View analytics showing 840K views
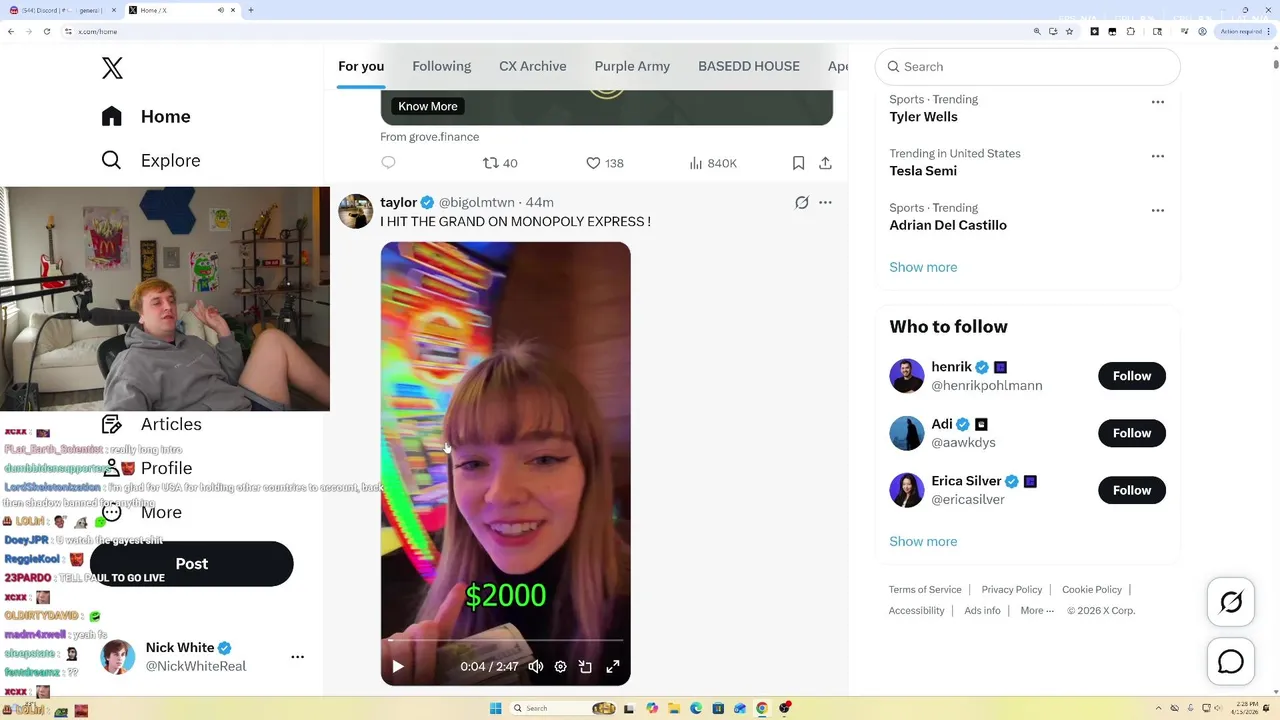The image size is (1280, 720). (x=713, y=163)
